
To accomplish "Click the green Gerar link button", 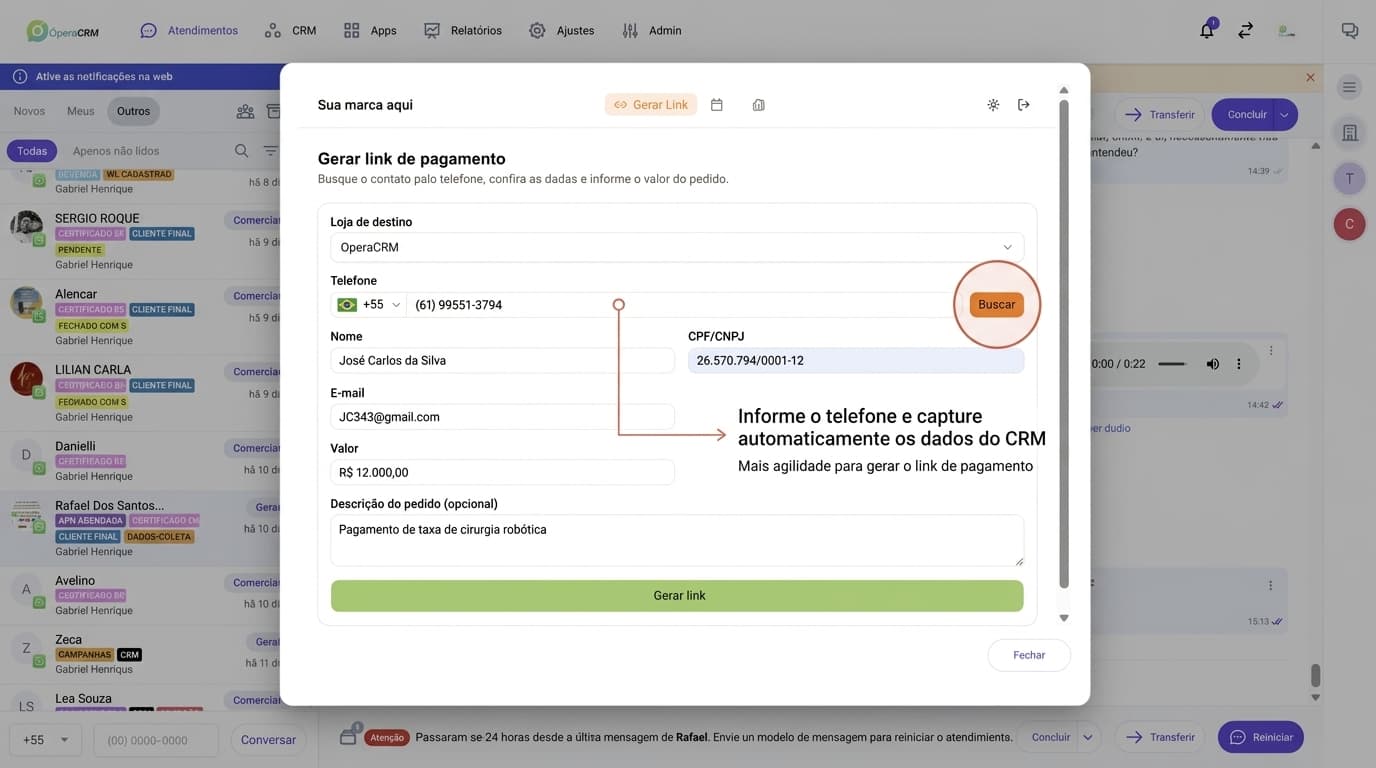I will coord(677,596).
